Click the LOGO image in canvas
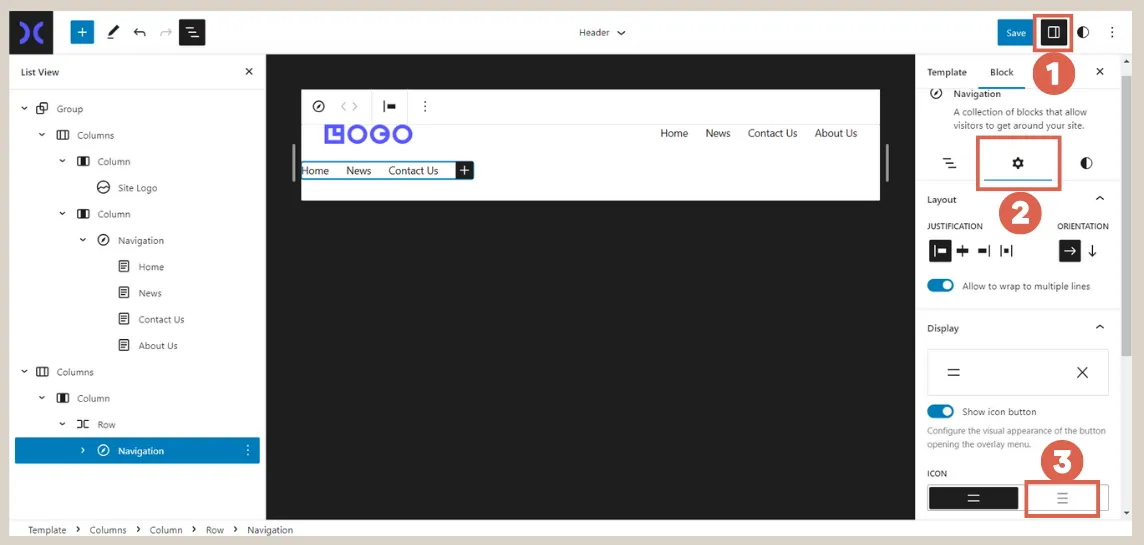 (x=368, y=134)
